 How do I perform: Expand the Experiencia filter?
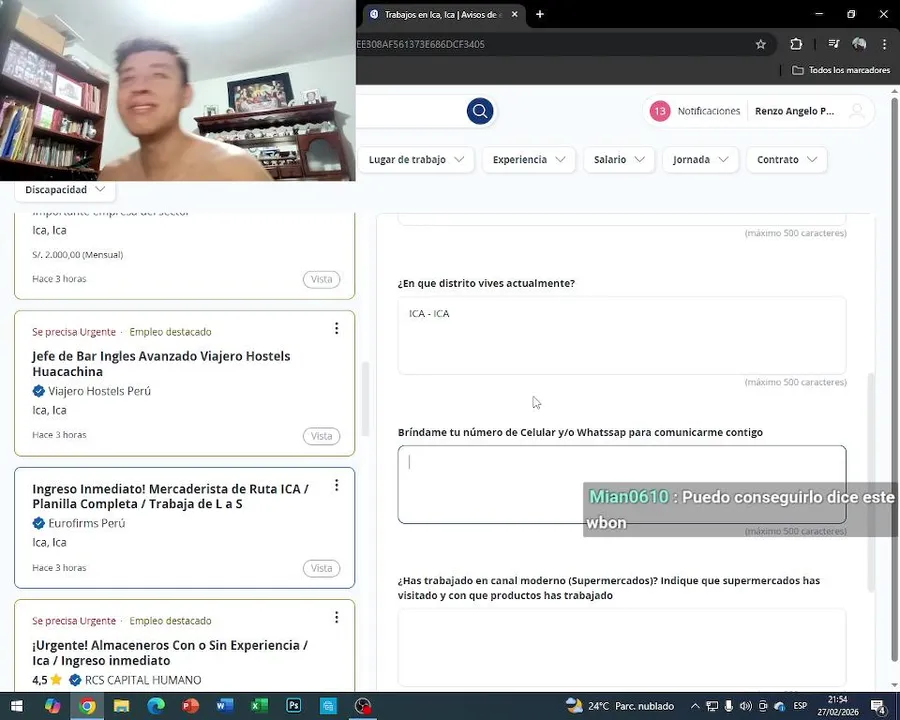[529, 160]
